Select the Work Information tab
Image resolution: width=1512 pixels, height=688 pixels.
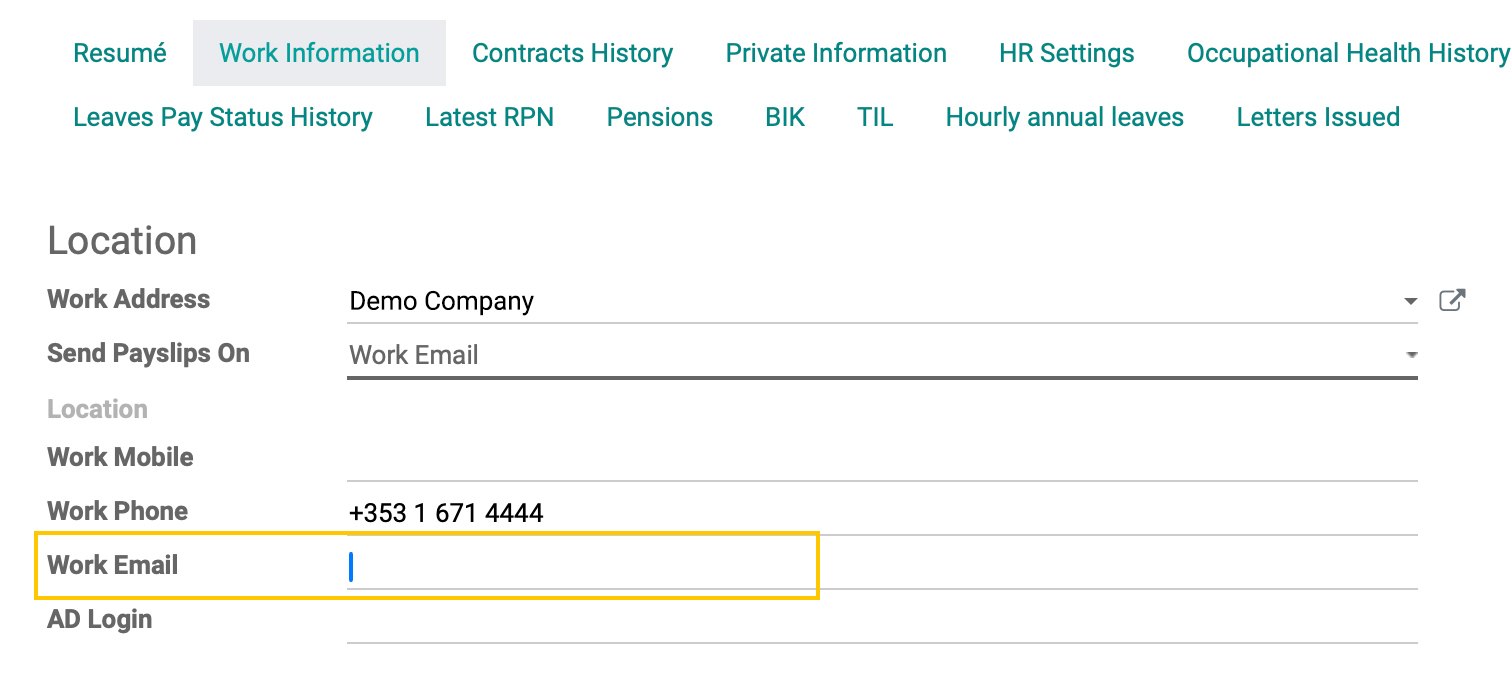[319, 53]
